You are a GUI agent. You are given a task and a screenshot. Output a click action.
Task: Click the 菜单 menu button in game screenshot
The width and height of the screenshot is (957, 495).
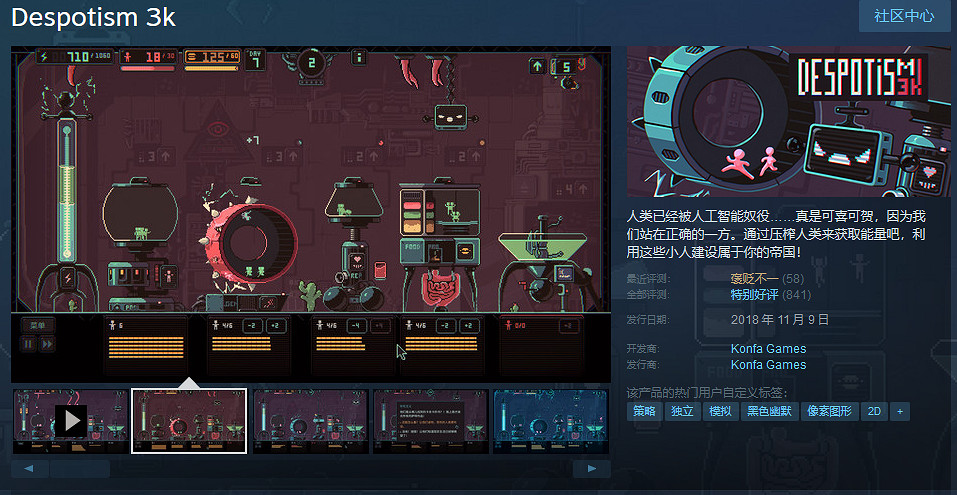click(x=38, y=325)
